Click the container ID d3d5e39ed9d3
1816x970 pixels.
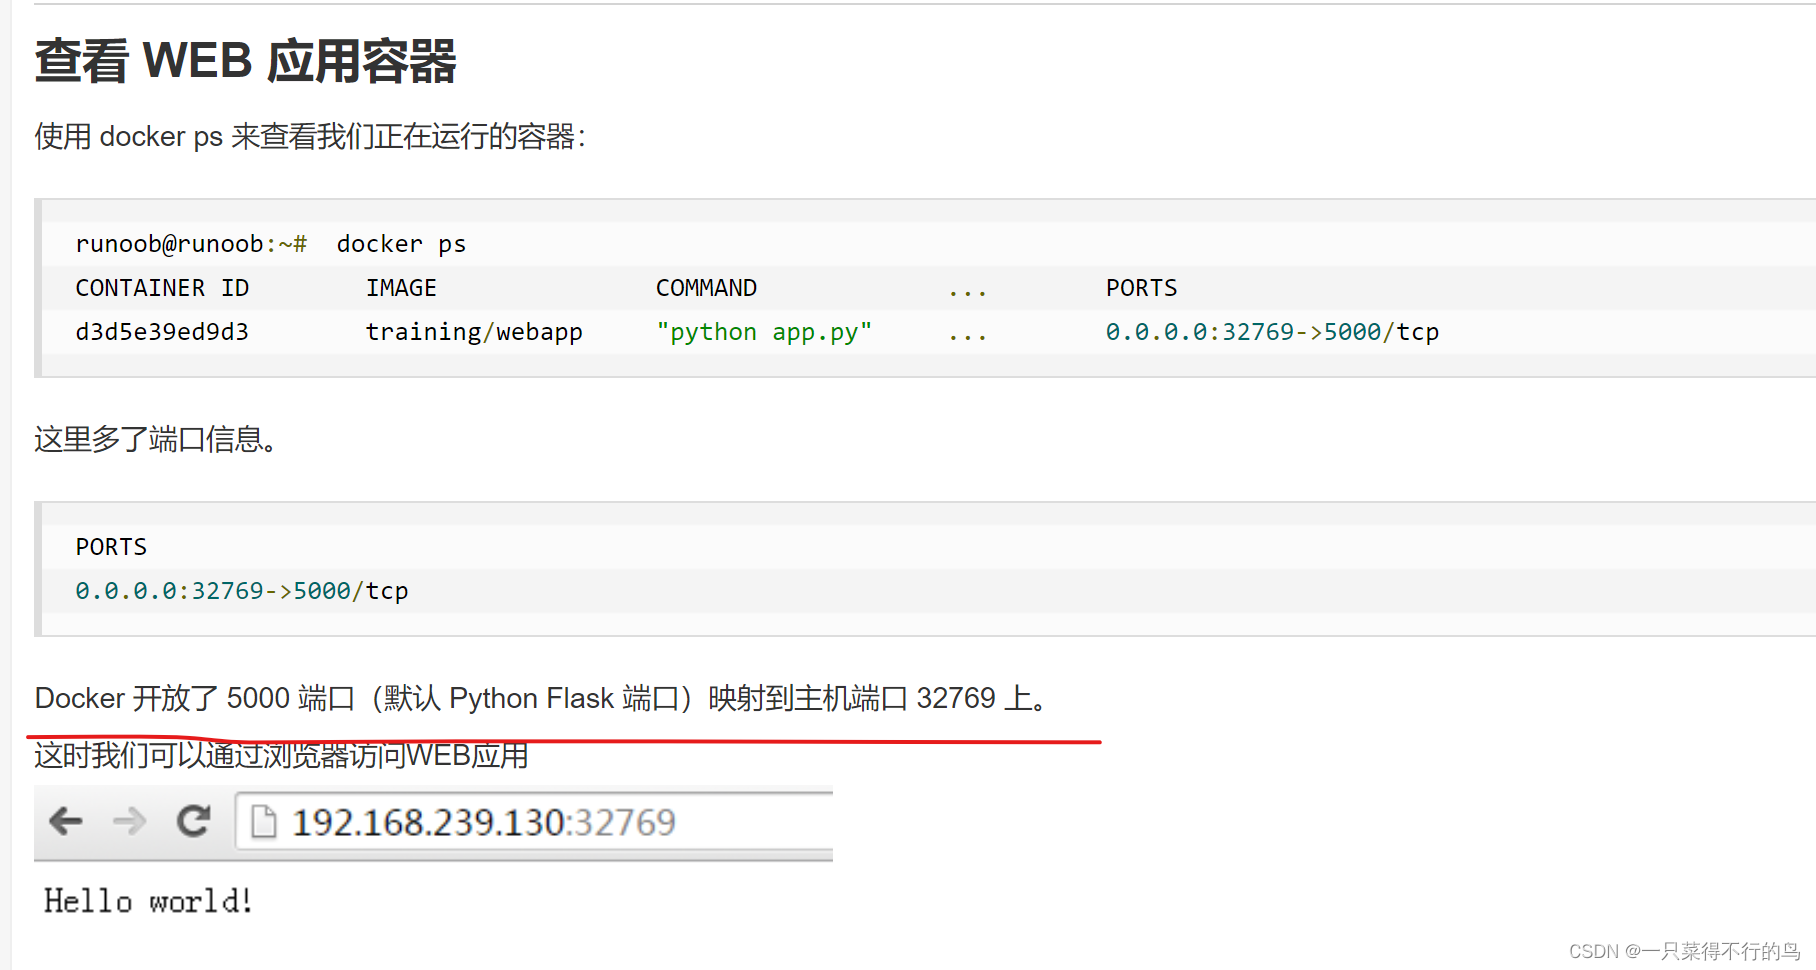[x=162, y=332]
